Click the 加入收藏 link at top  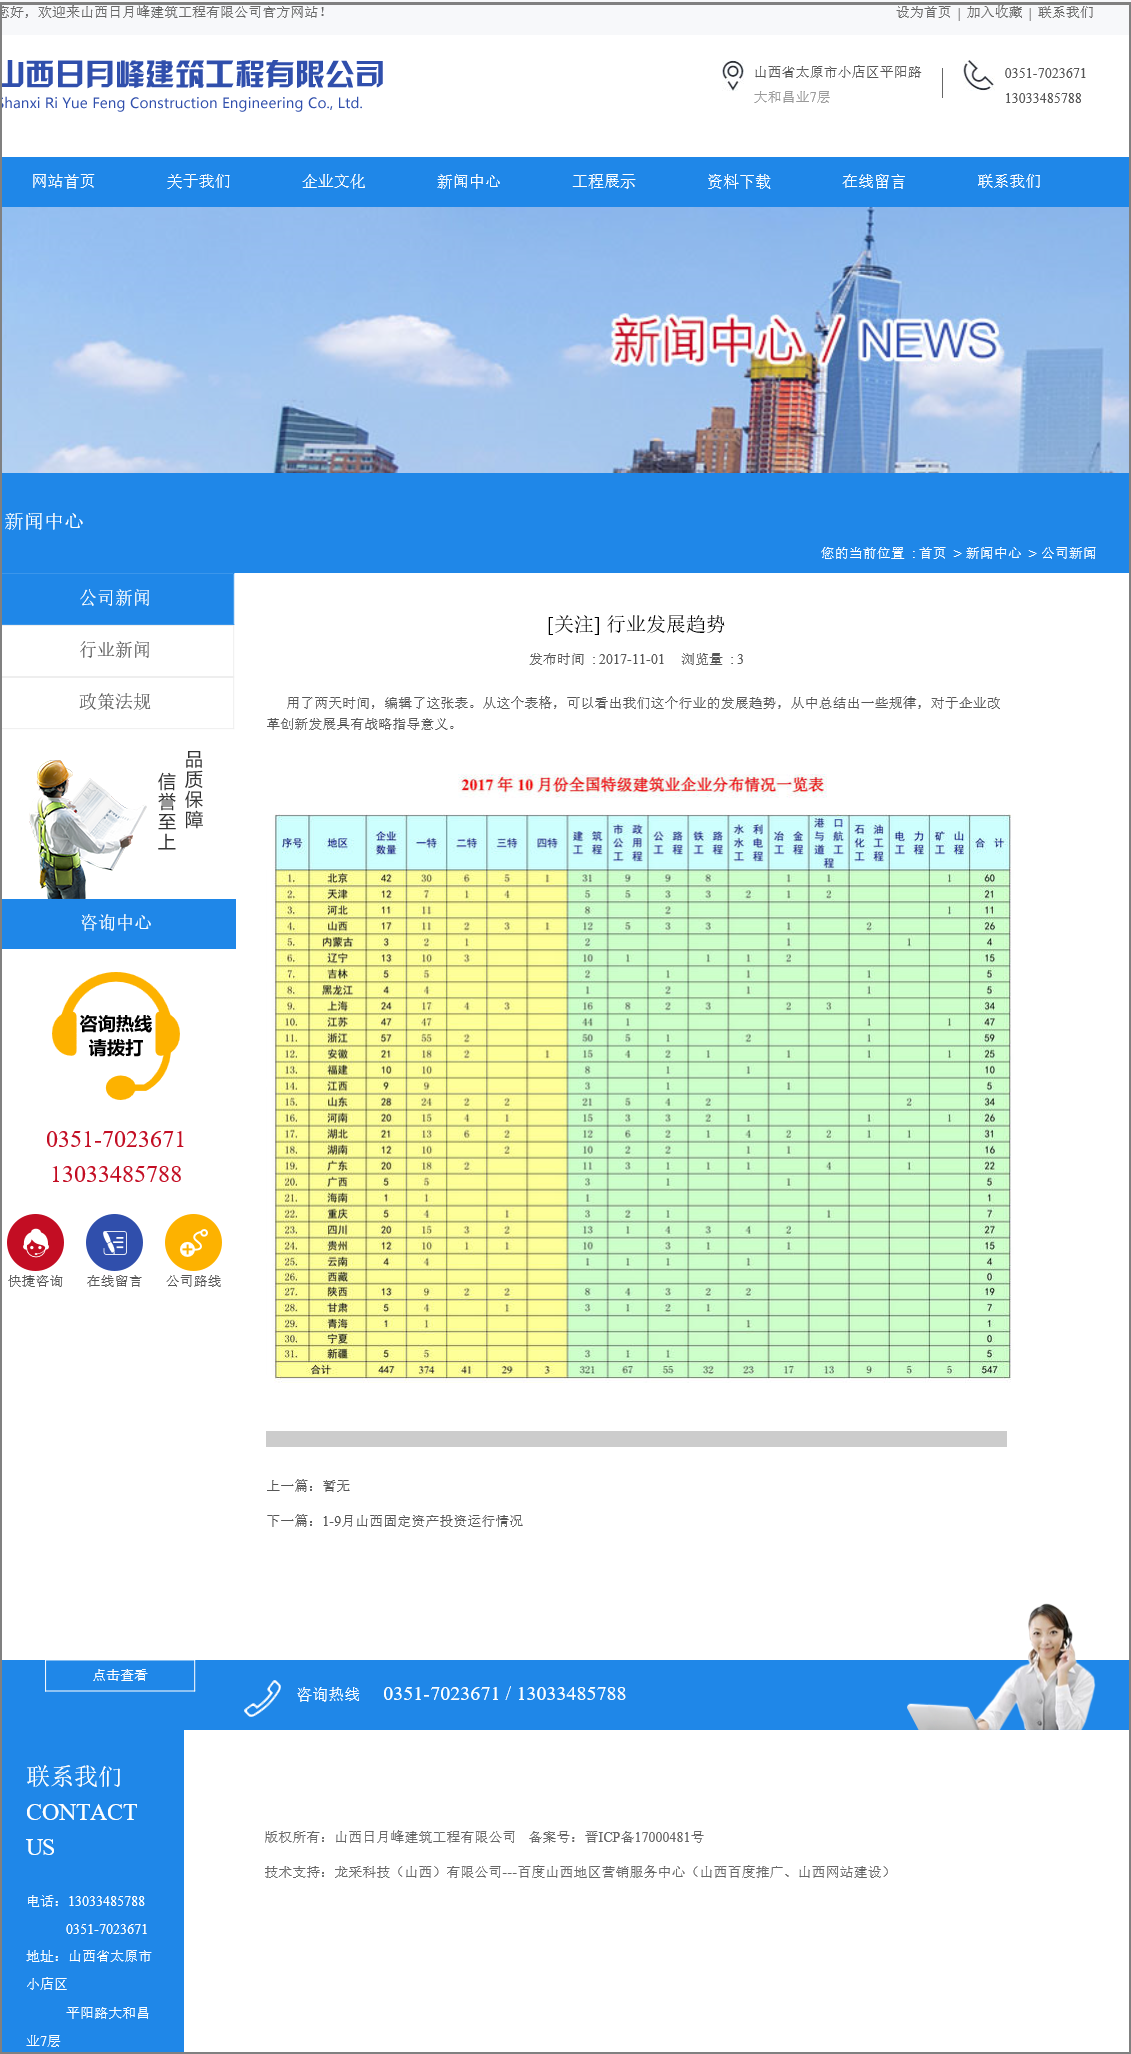pos(994,12)
